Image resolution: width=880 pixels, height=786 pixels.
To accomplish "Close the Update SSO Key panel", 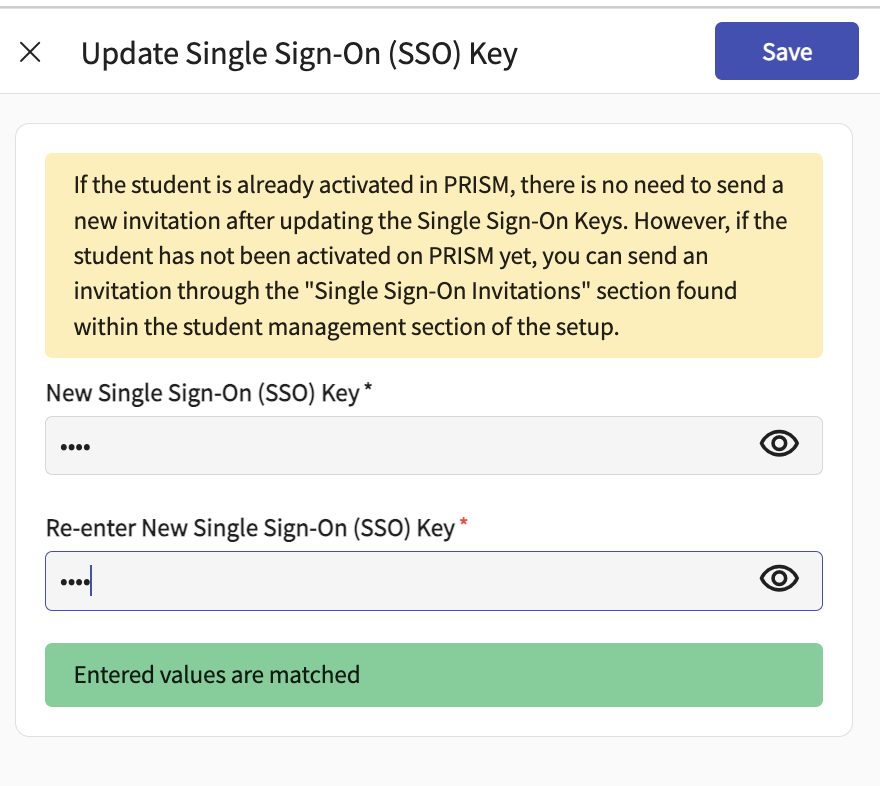I will [x=30, y=52].
